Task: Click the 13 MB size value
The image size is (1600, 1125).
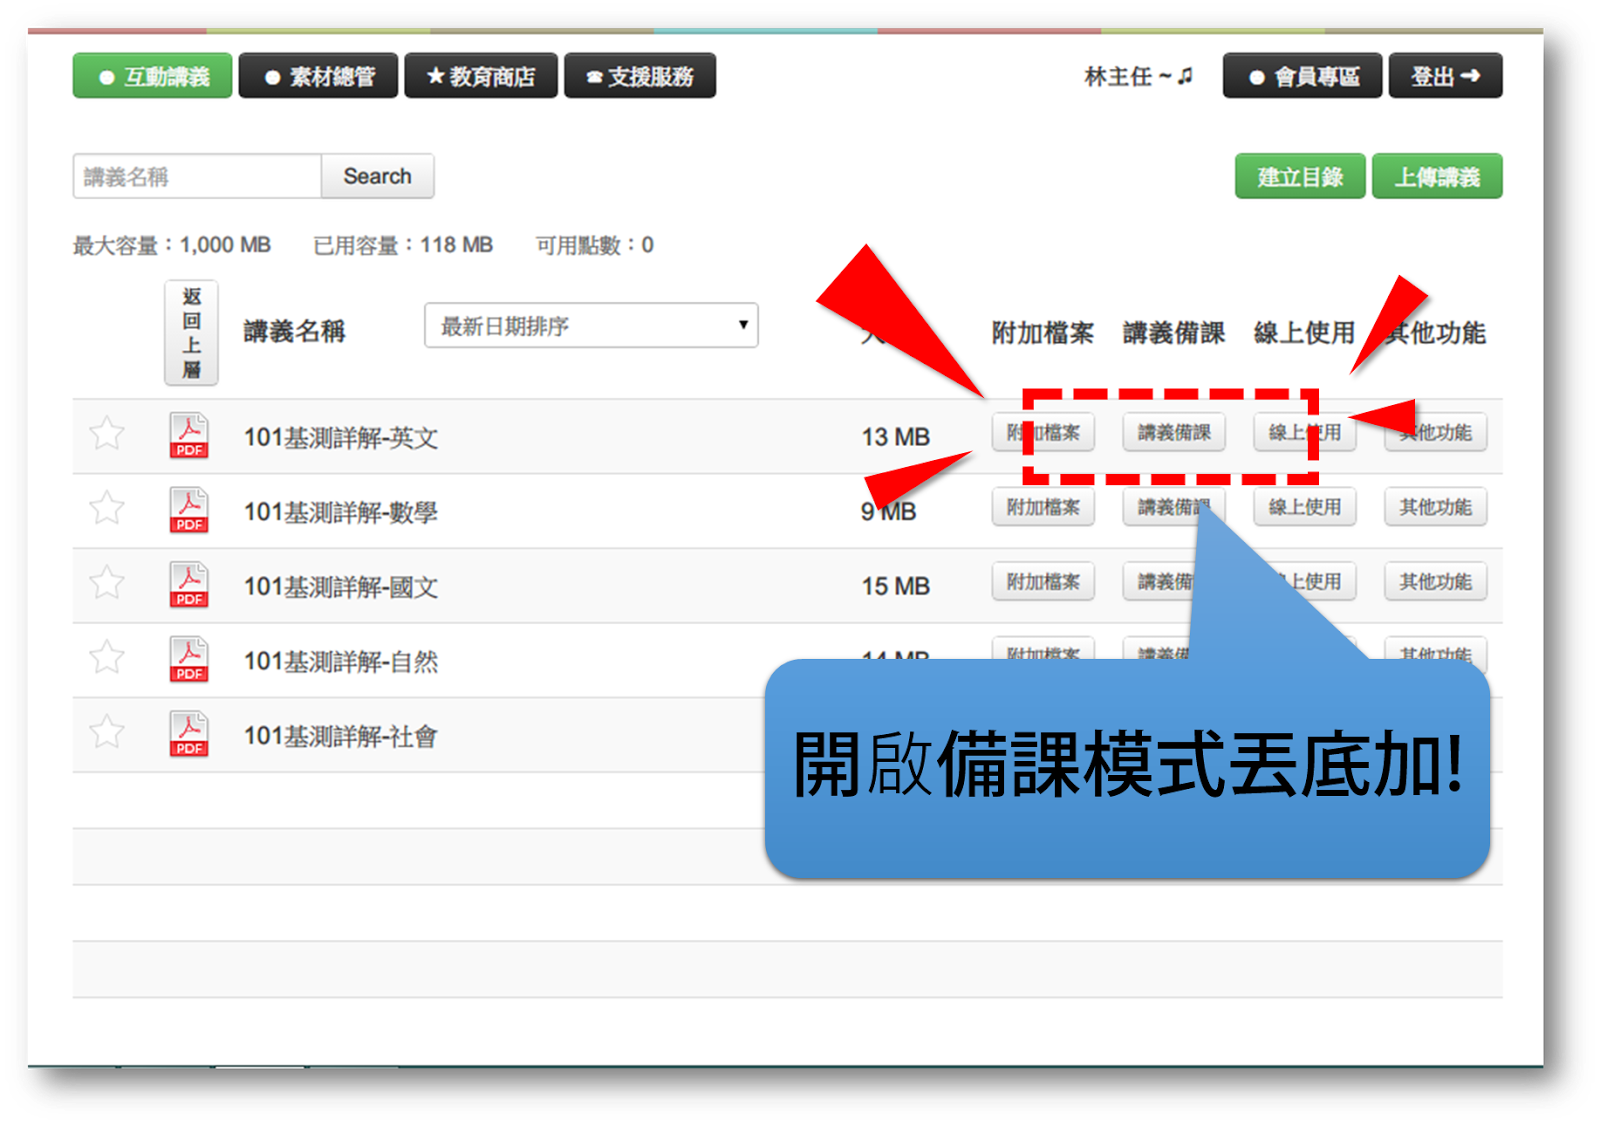Action: pyautogui.click(x=896, y=437)
